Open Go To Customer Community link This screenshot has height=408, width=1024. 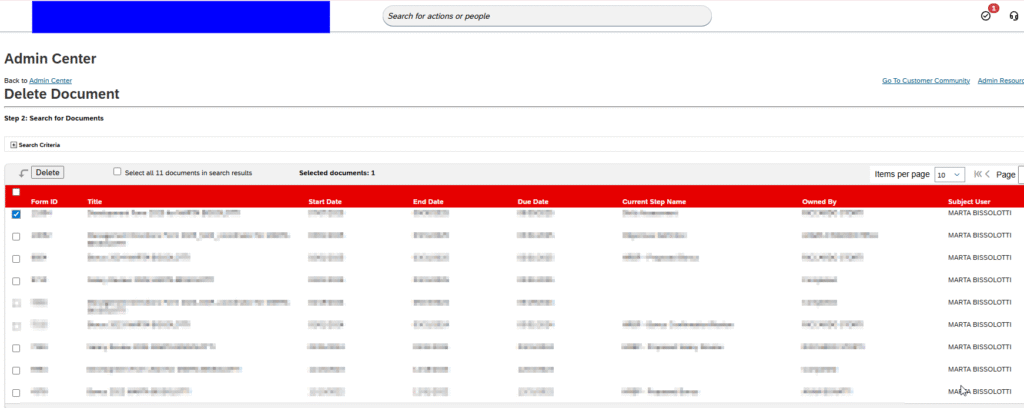pyautogui.click(x=925, y=80)
